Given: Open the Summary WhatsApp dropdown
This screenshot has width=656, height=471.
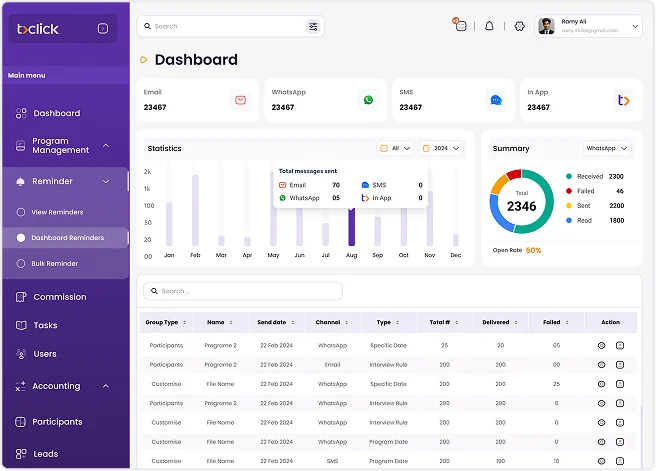Looking at the screenshot, I should pyautogui.click(x=607, y=148).
